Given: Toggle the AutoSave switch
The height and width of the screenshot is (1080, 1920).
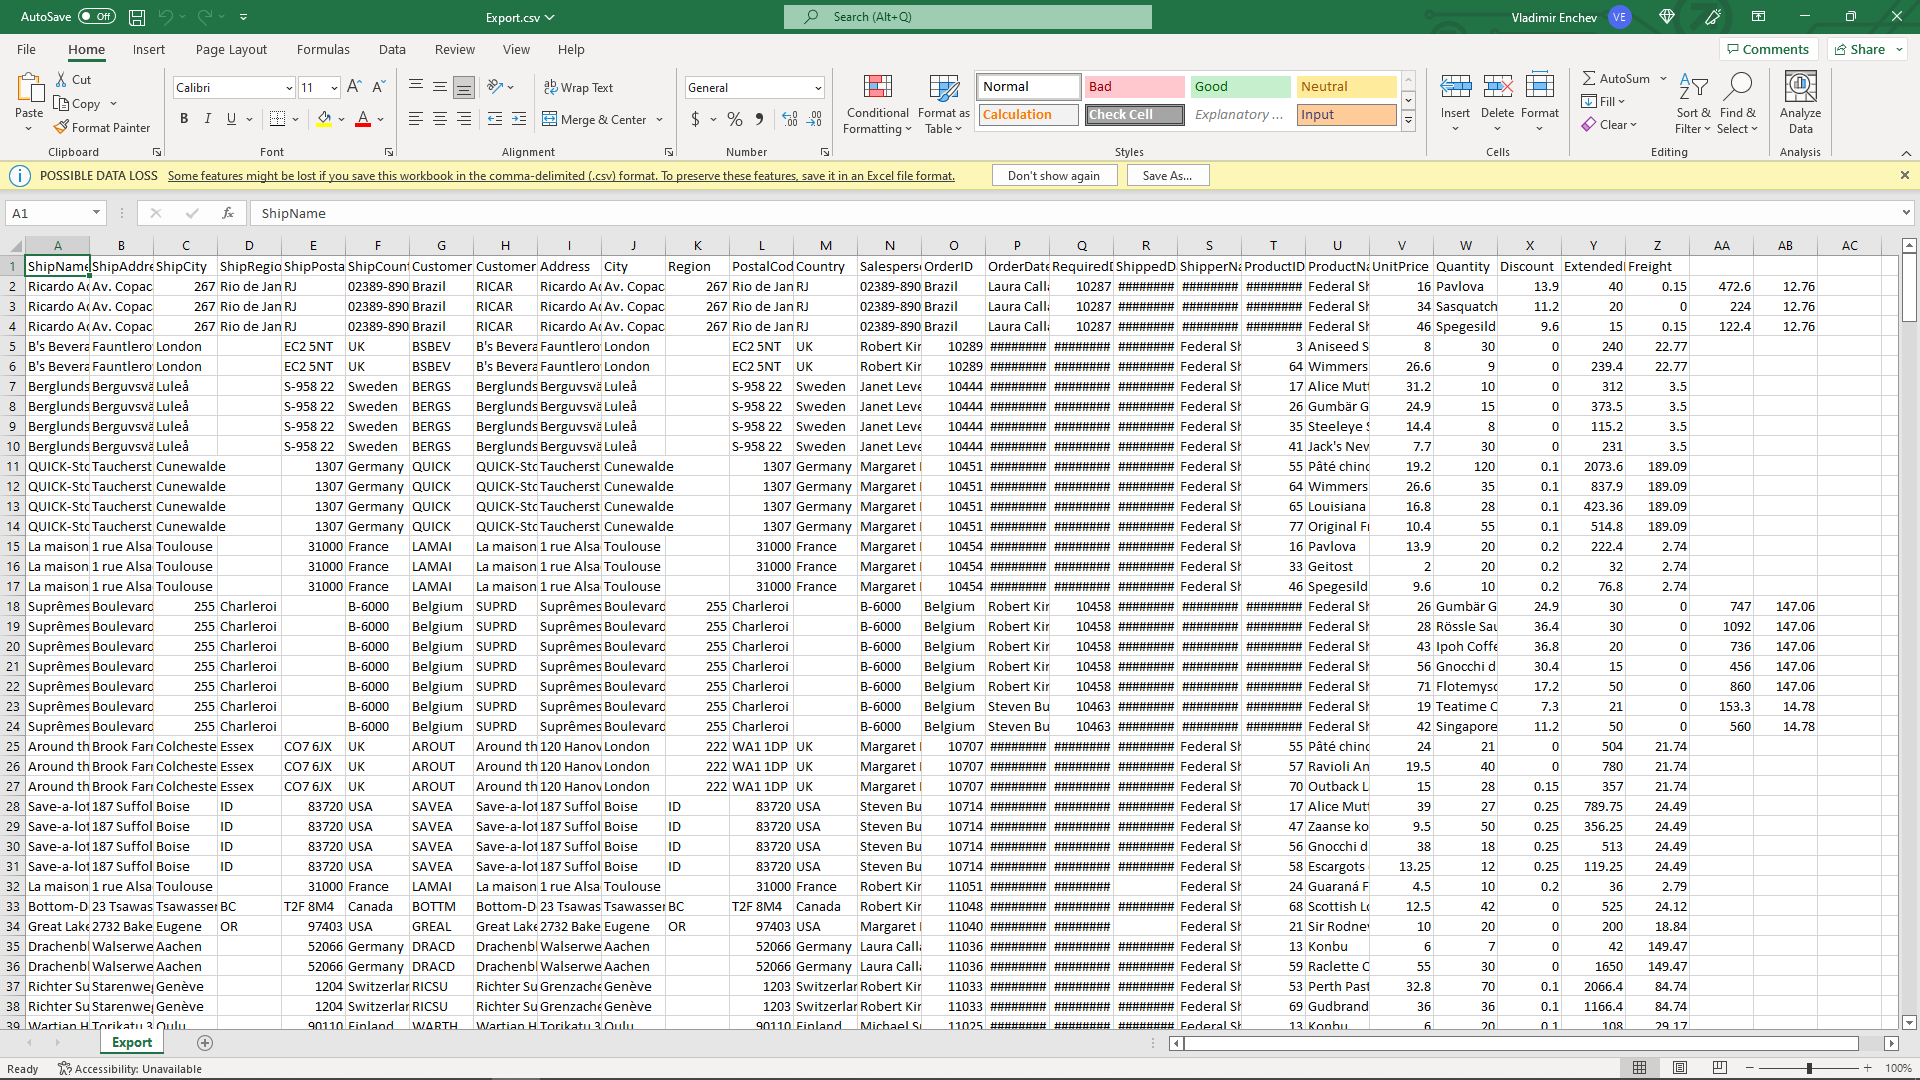Looking at the screenshot, I should click(97, 17).
